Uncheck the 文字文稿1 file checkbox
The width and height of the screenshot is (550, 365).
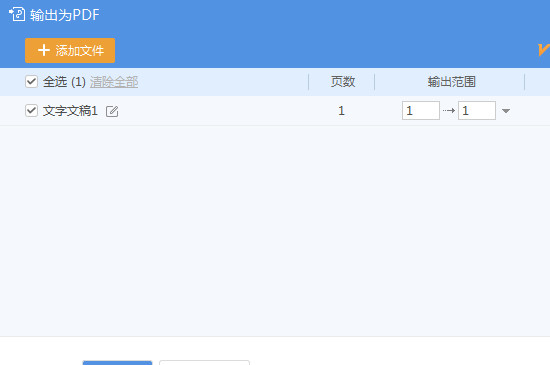click(31, 110)
